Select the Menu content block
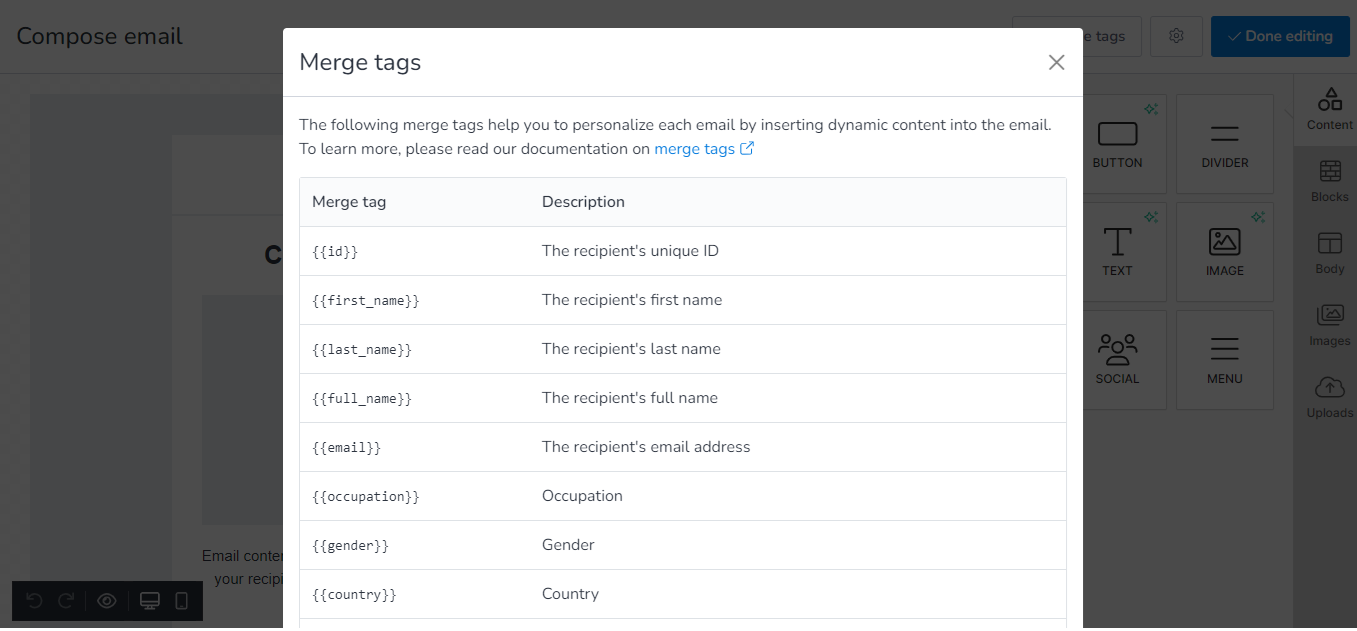The height and width of the screenshot is (631, 1357). point(1224,359)
